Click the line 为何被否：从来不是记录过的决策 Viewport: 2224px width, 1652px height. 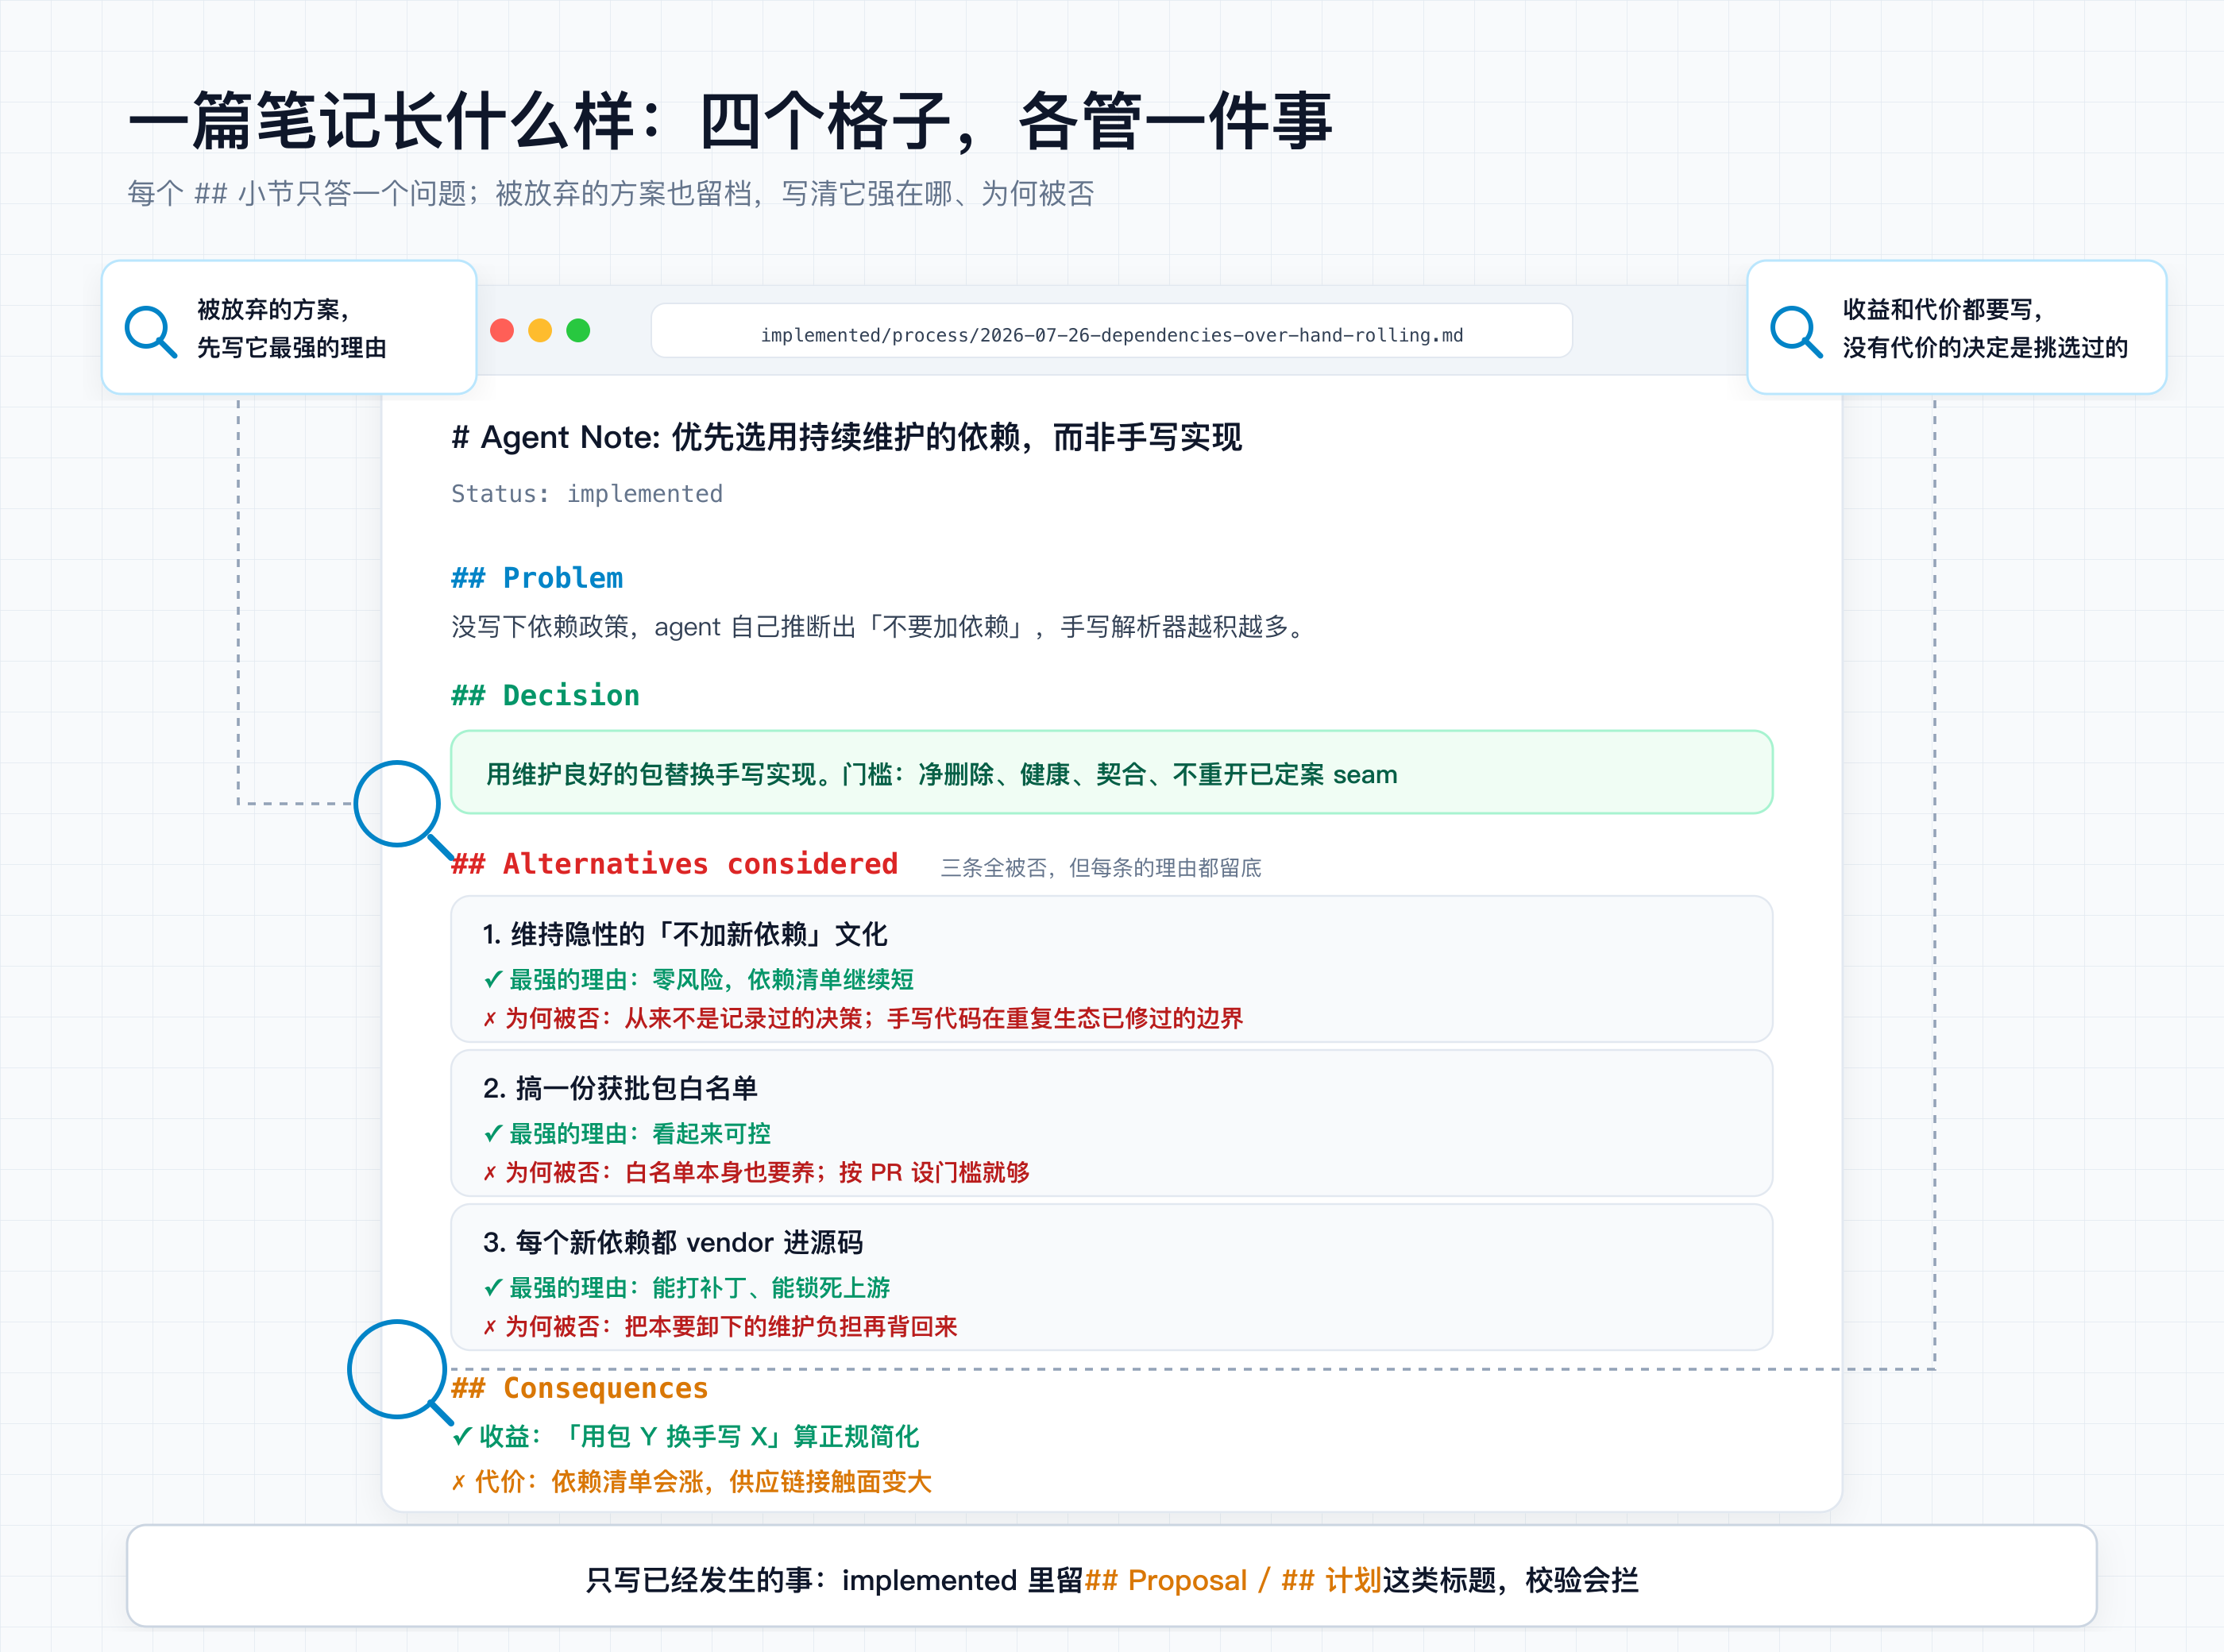(863, 1018)
